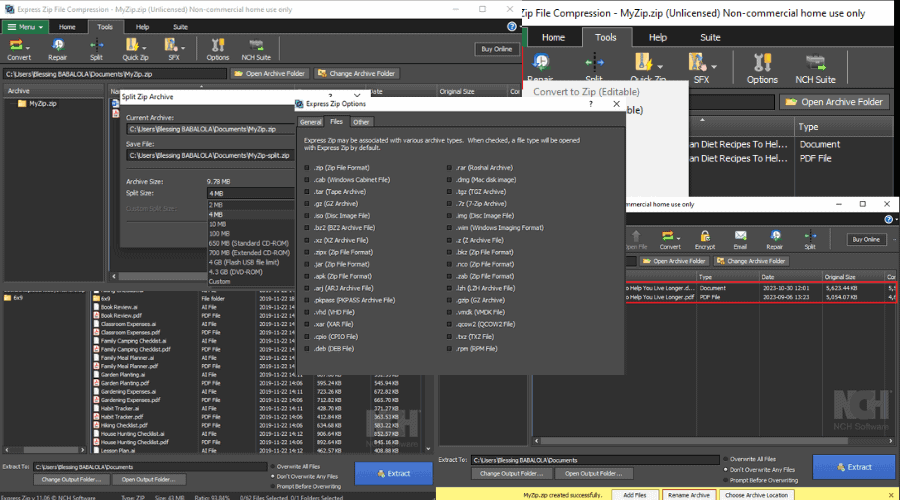The height and width of the screenshot is (500, 900).
Task: Check the .rar (Roshal Archive) box
Action: click(x=449, y=168)
